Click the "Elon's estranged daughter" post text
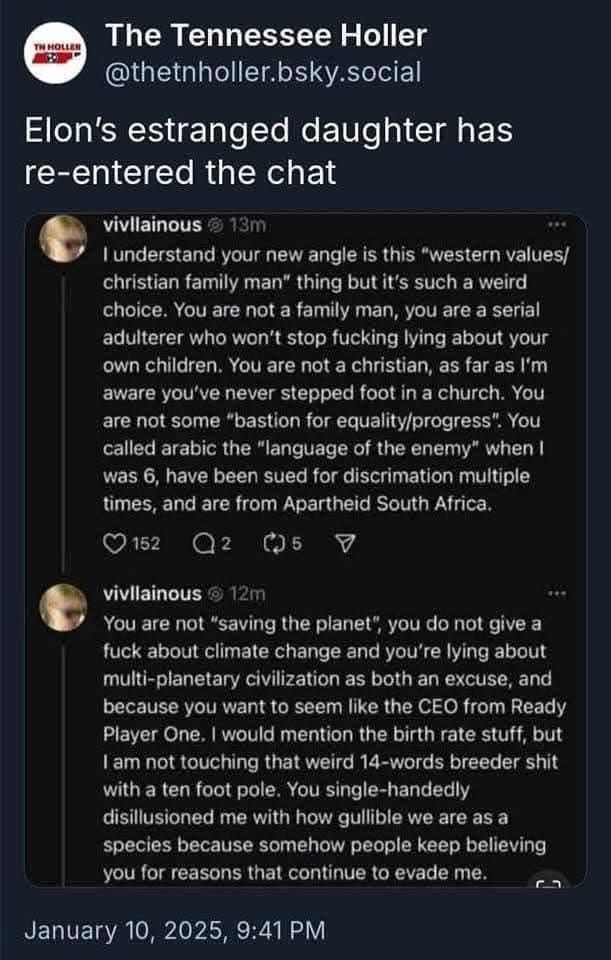This screenshot has width=611, height=960. coord(268,152)
